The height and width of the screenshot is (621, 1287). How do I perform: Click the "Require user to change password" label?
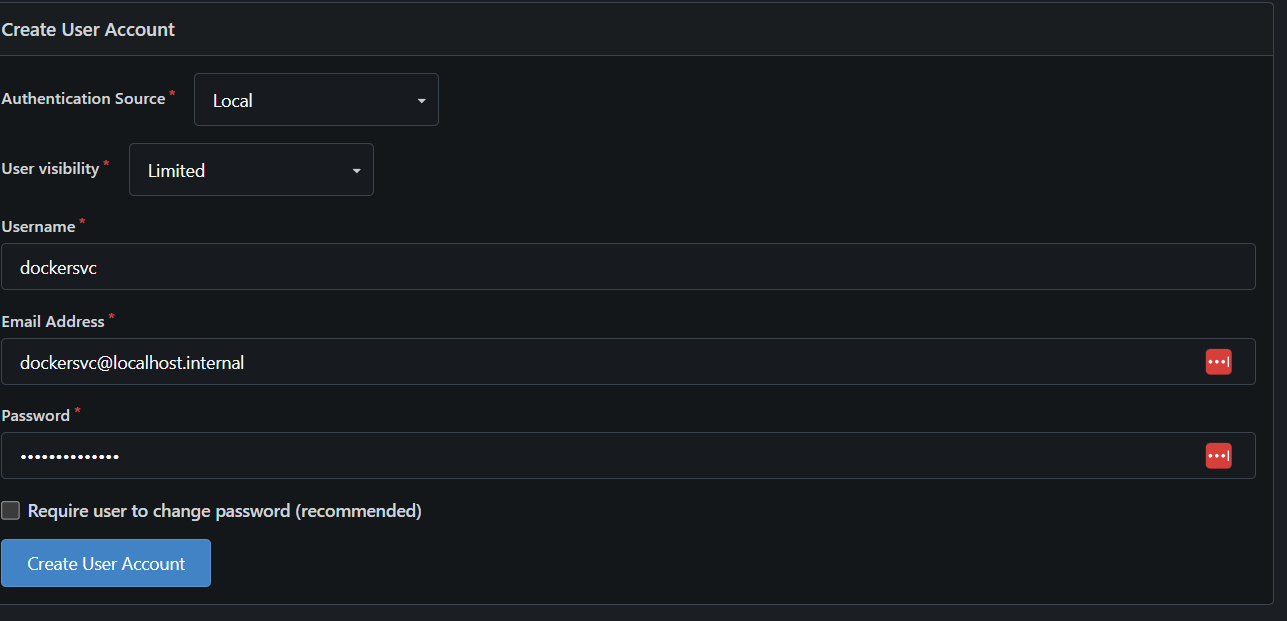(224, 511)
